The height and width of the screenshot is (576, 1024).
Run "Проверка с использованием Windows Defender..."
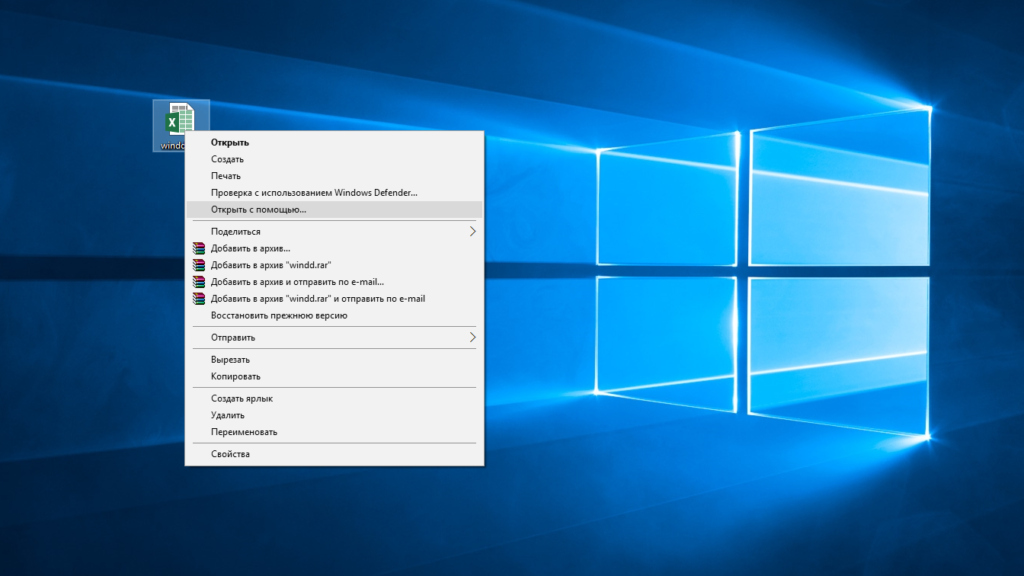[x=314, y=192]
